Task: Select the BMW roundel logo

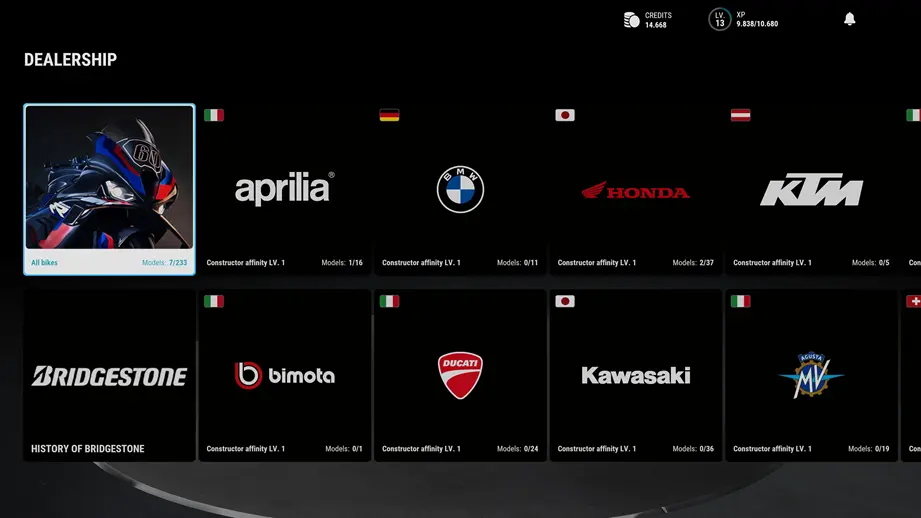Action: (460, 189)
